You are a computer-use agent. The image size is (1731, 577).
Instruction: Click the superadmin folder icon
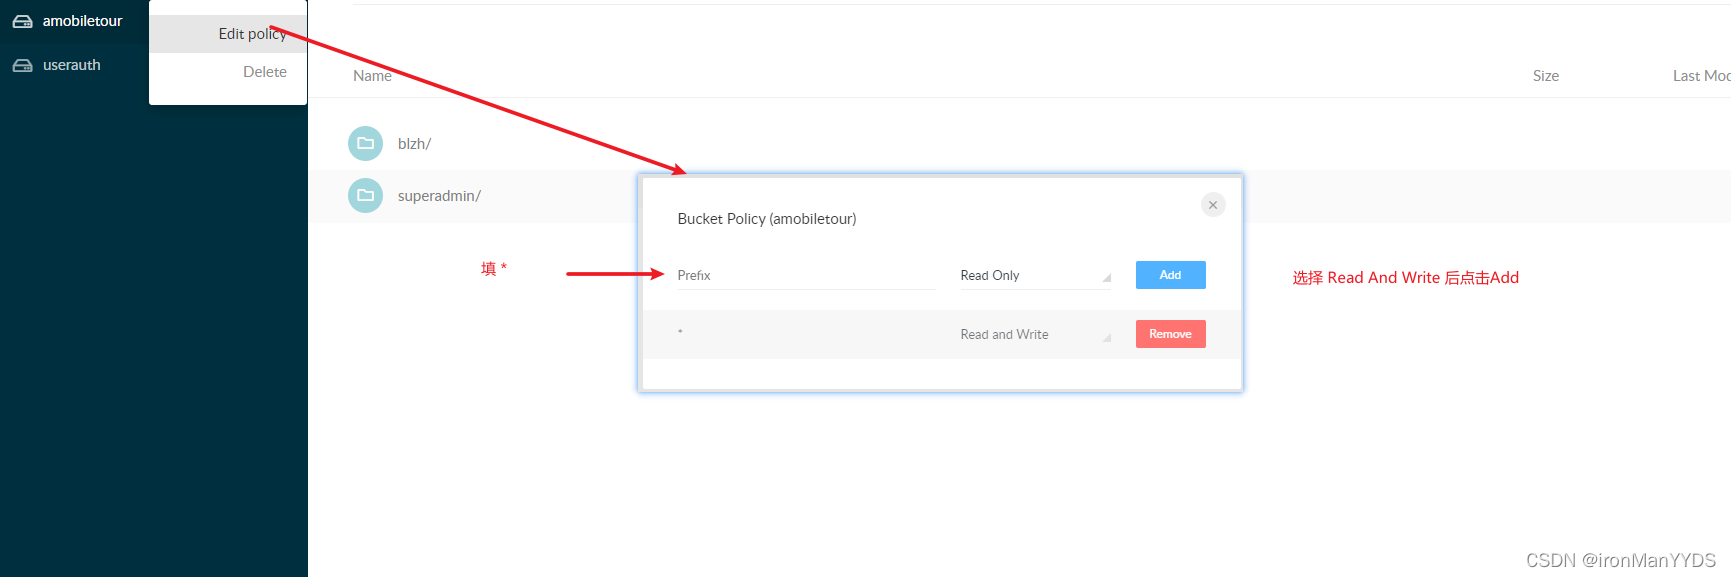click(365, 195)
